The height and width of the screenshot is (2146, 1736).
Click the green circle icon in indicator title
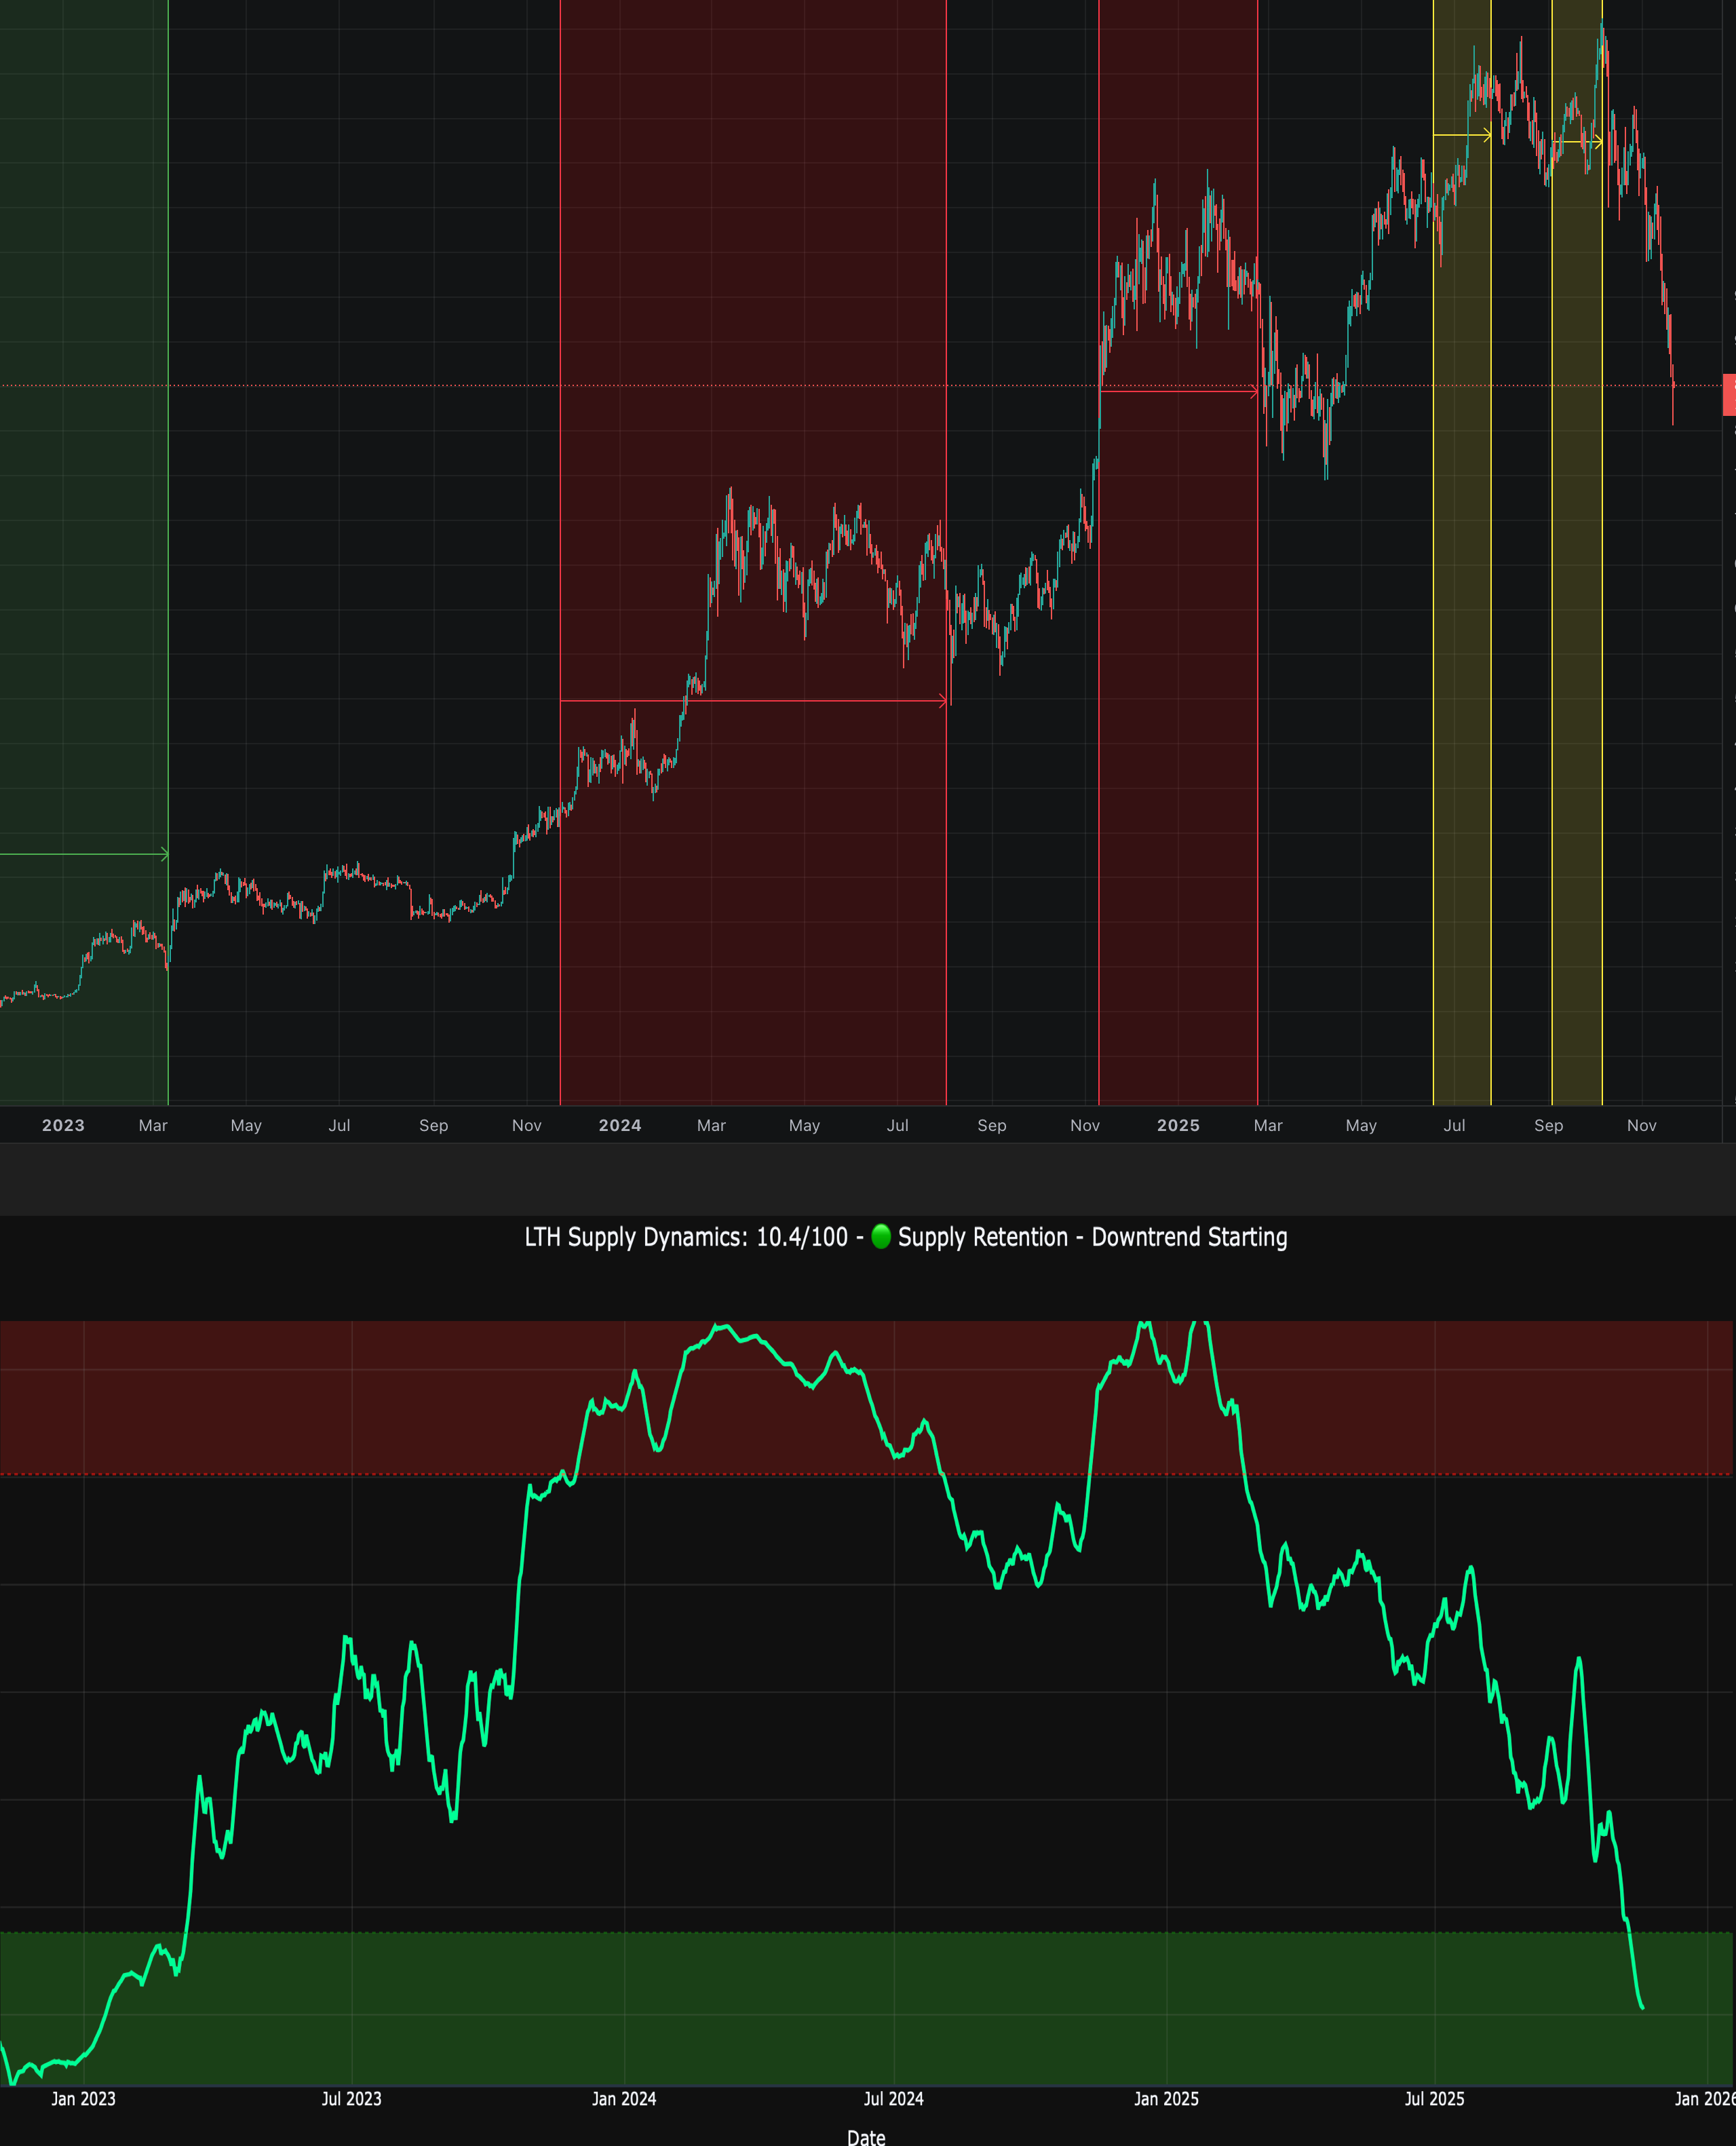pyautogui.click(x=881, y=1236)
